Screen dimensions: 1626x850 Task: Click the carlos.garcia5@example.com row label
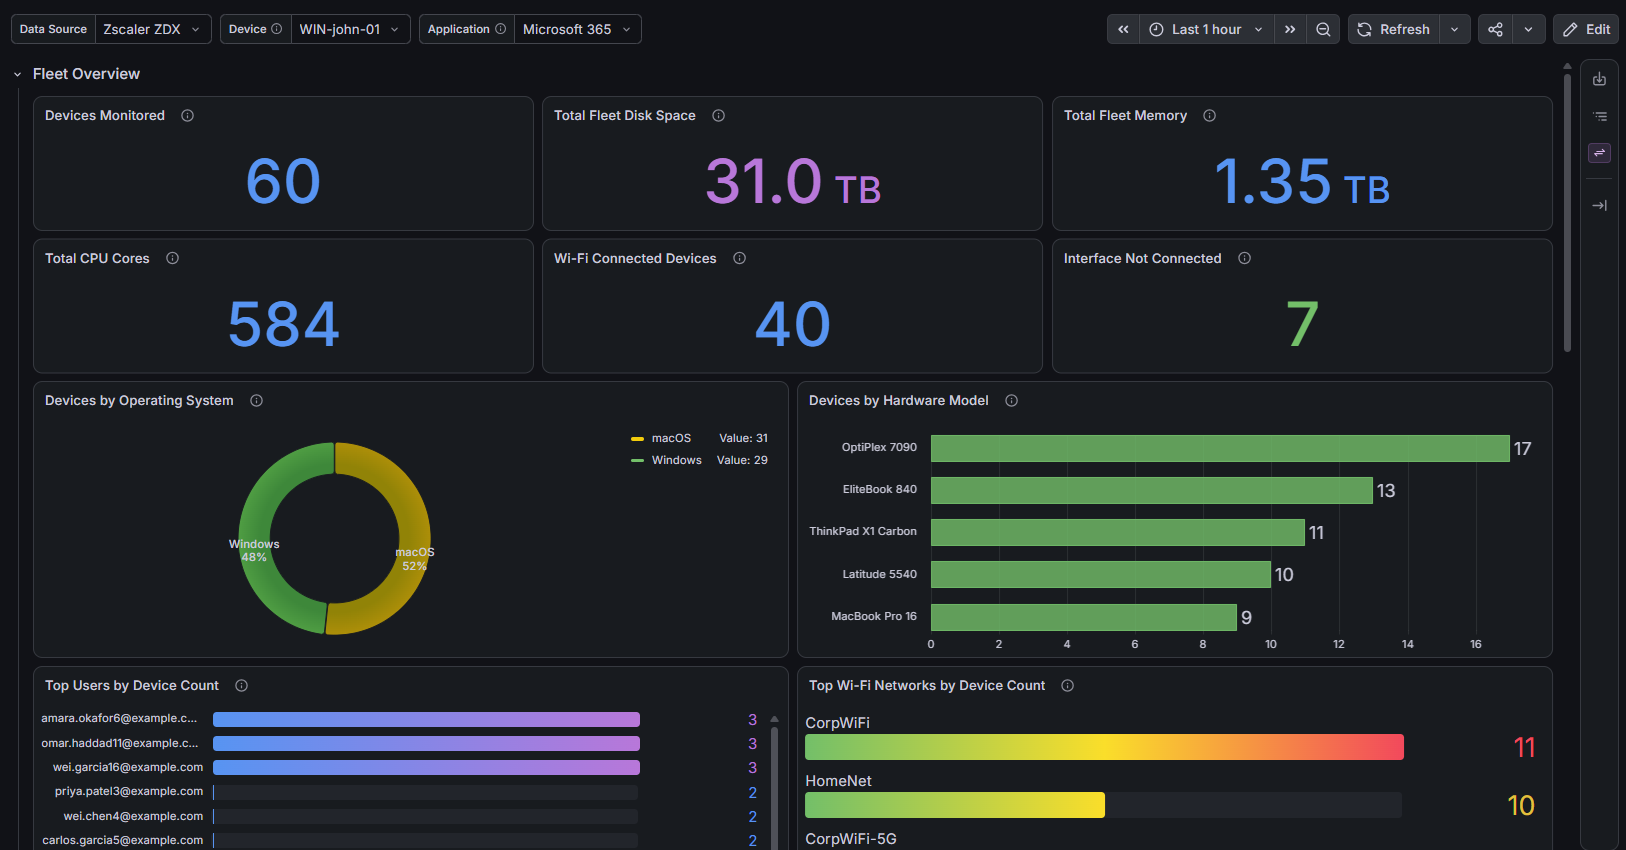(123, 840)
